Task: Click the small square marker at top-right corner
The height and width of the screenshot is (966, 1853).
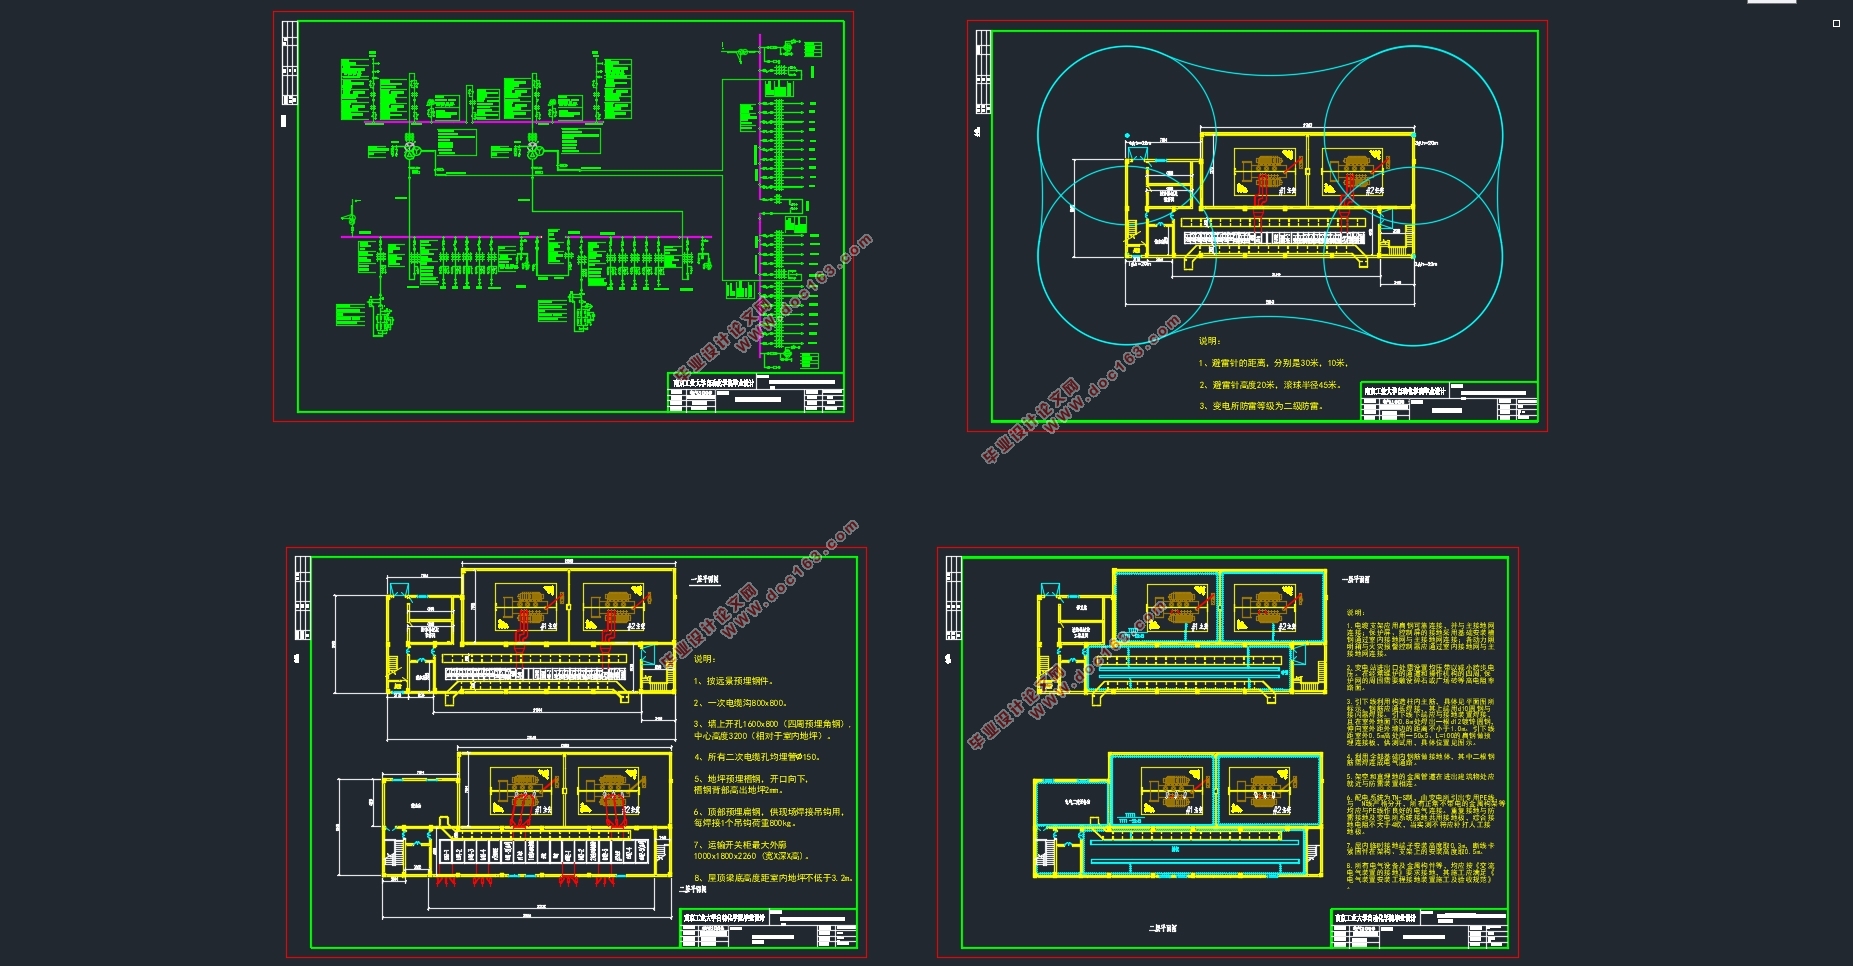Action: [x=1836, y=23]
